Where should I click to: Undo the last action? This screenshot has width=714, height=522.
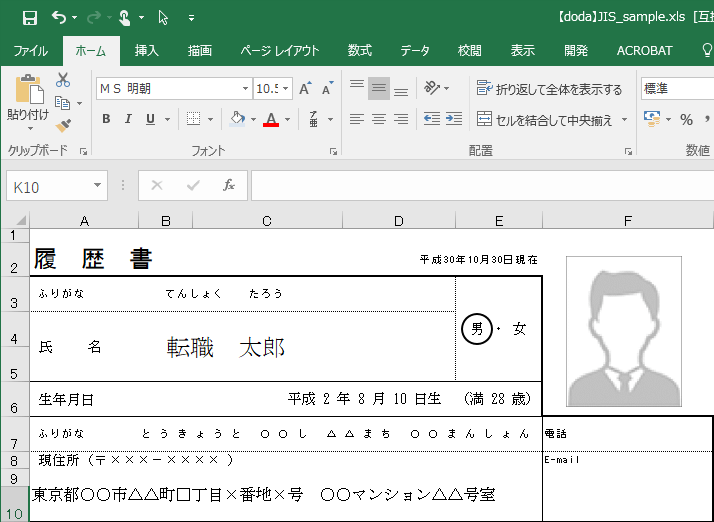59,17
